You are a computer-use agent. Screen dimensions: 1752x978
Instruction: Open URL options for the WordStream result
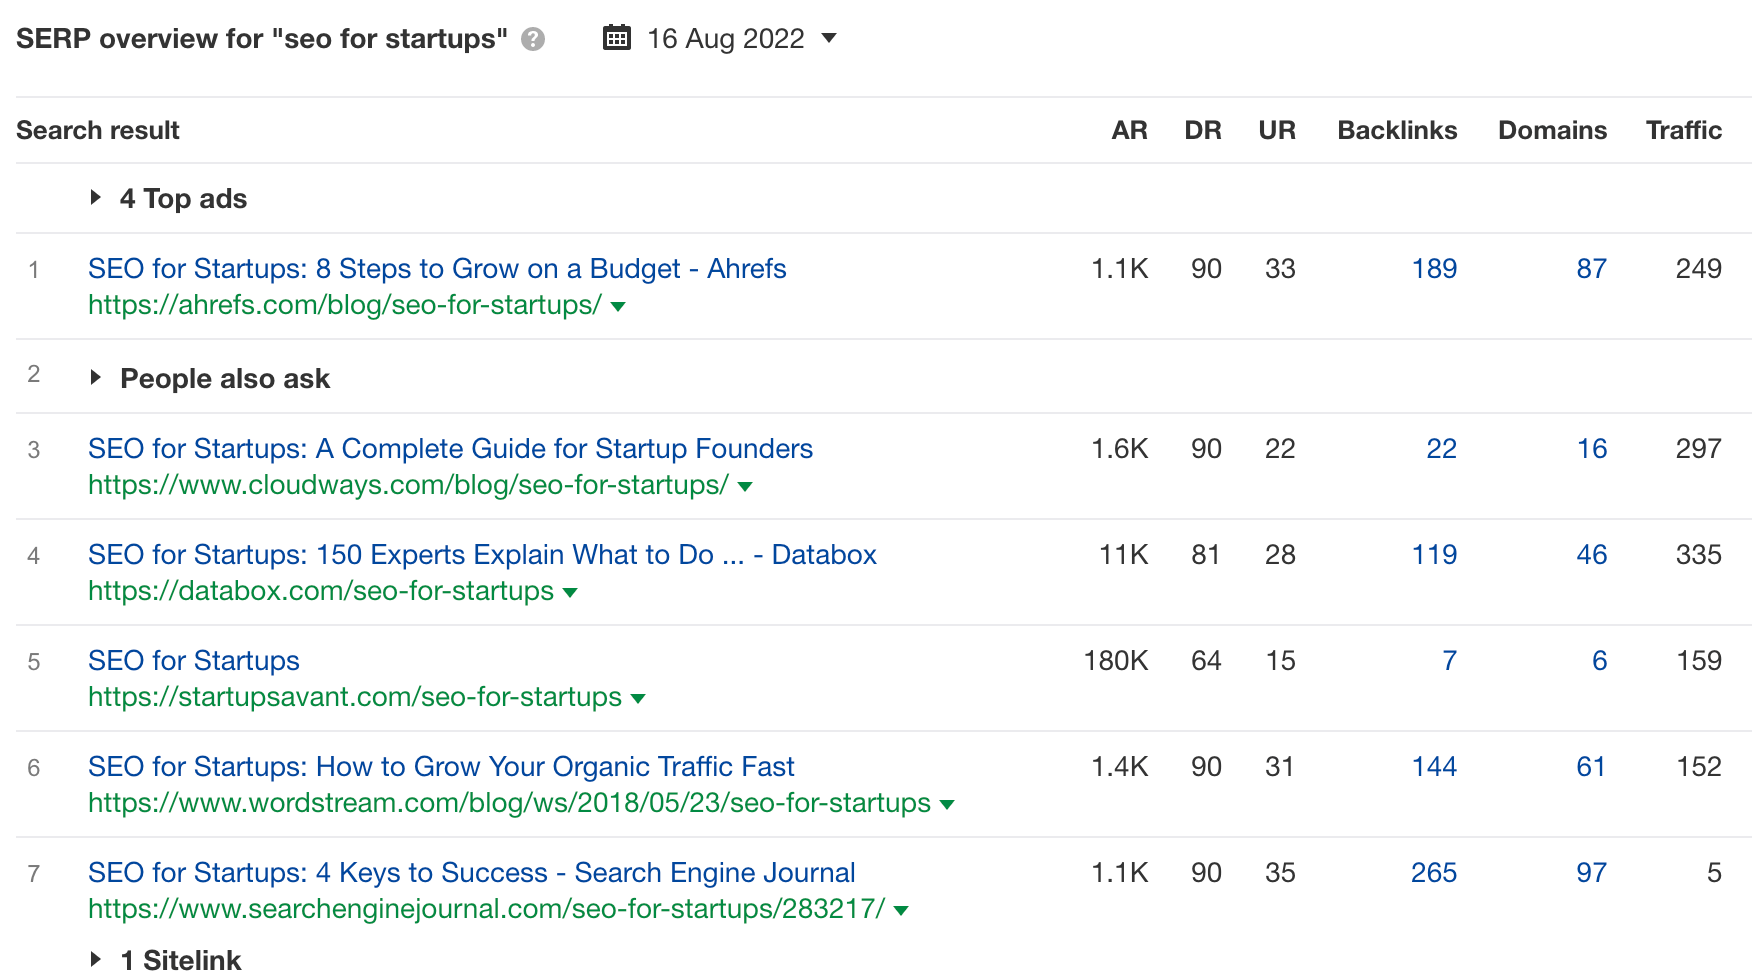946,803
